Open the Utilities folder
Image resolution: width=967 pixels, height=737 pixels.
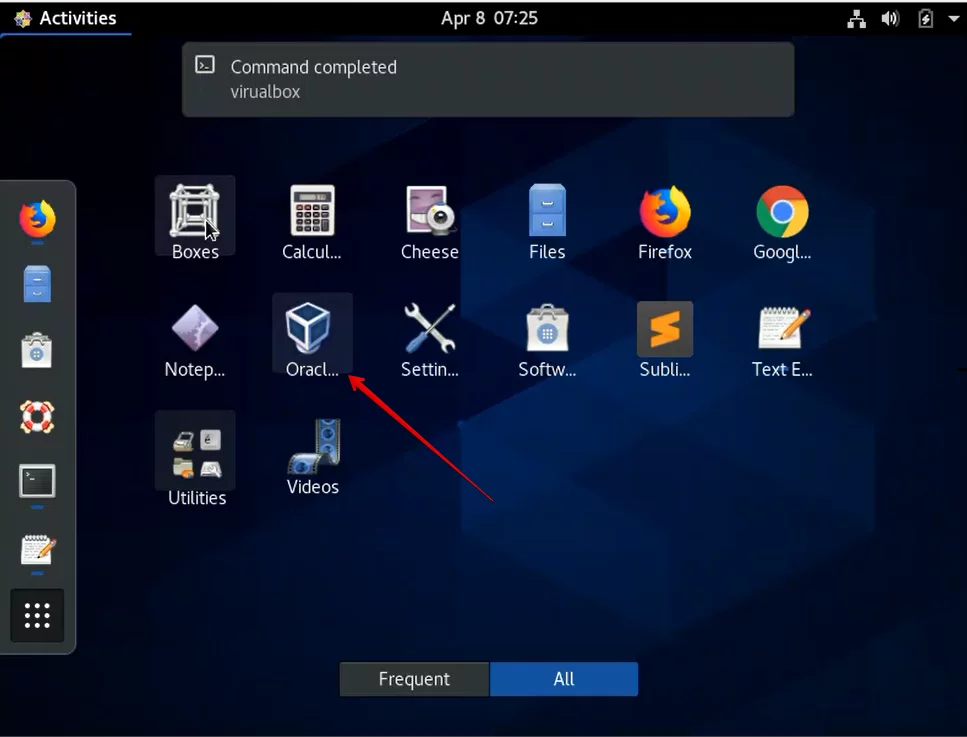(x=195, y=459)
